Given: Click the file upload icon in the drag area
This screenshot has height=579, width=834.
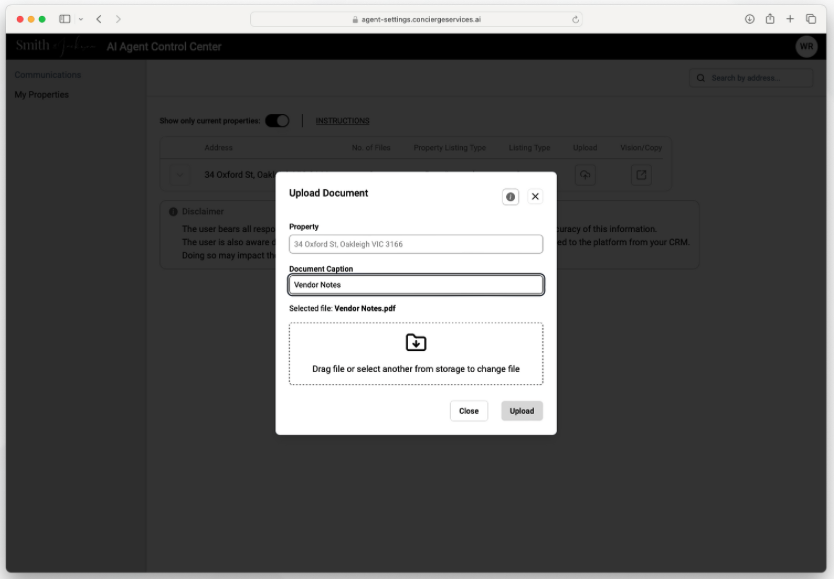Looking at the screenshot, I should [416, 341].
